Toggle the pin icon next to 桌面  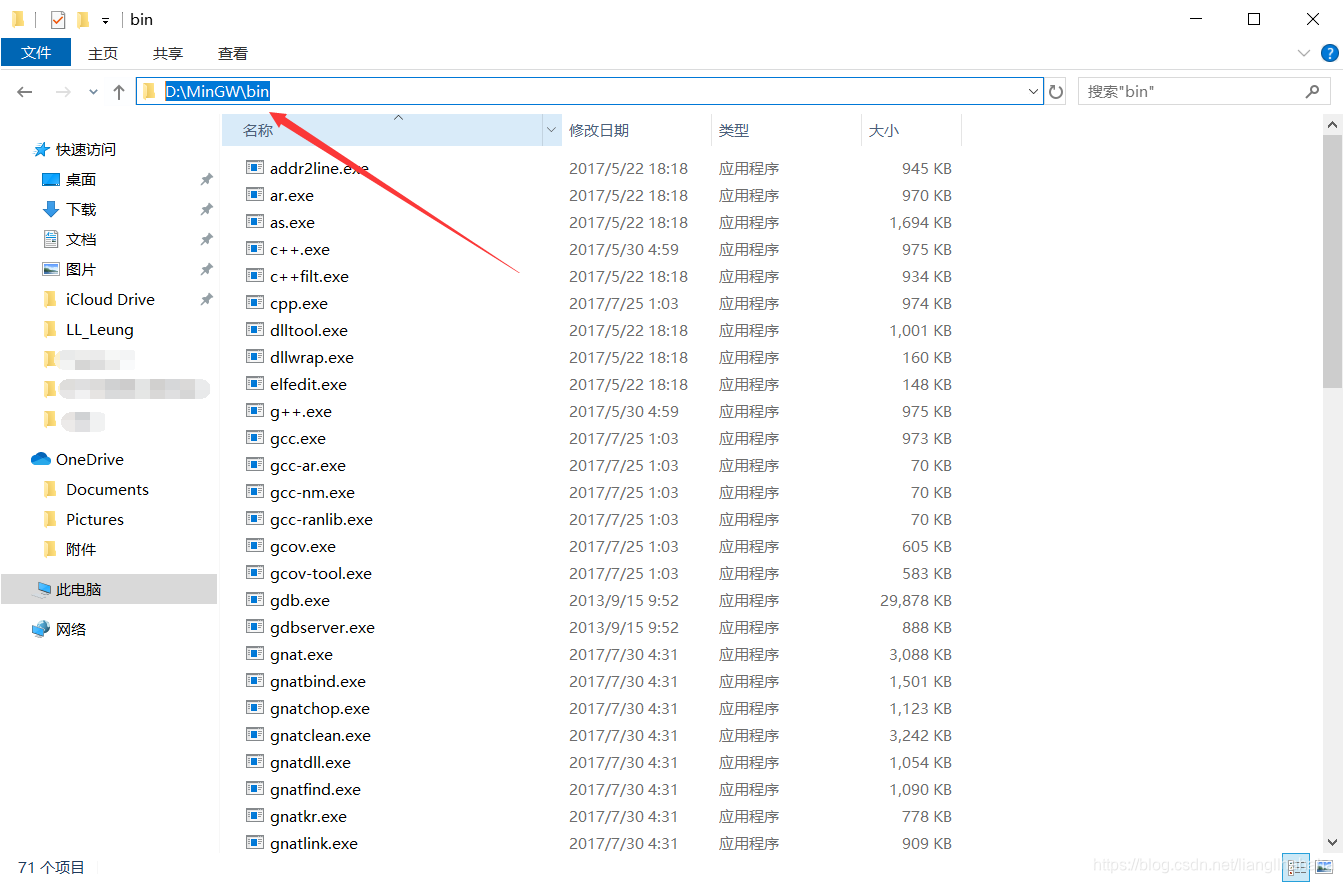point(206,179)
